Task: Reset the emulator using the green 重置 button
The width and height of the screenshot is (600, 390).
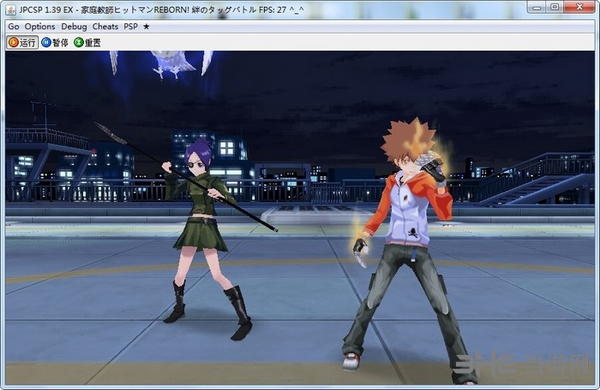Action: (88, 42)
